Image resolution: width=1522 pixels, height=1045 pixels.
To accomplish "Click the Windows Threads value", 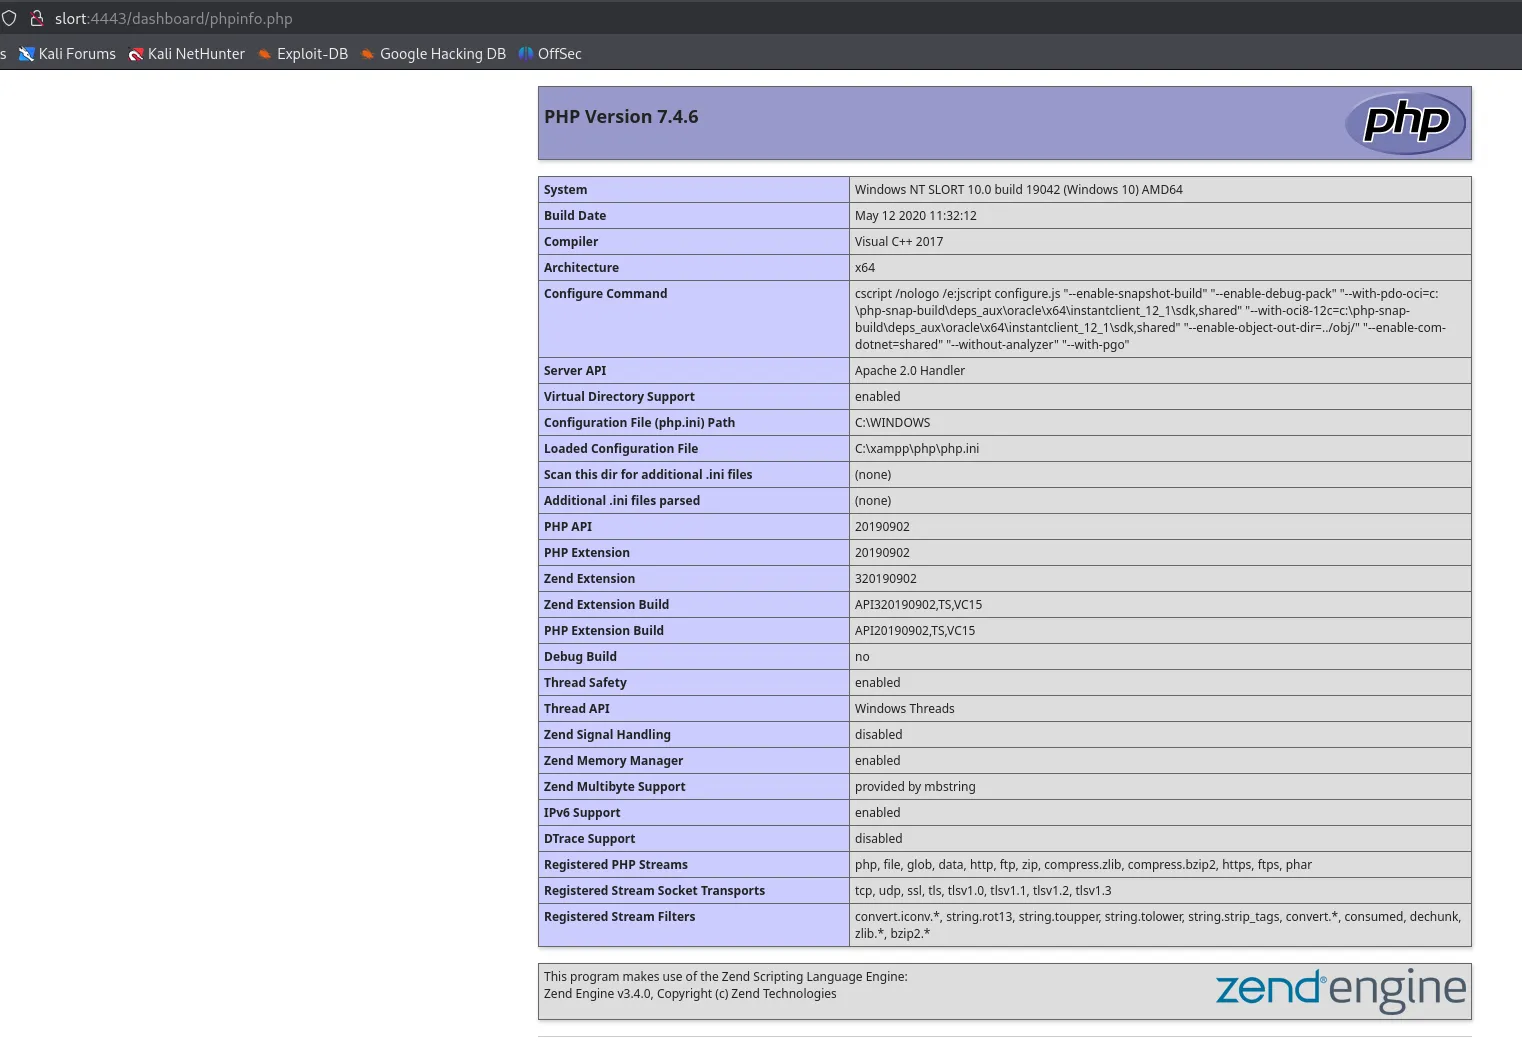I will pos(905,709).
